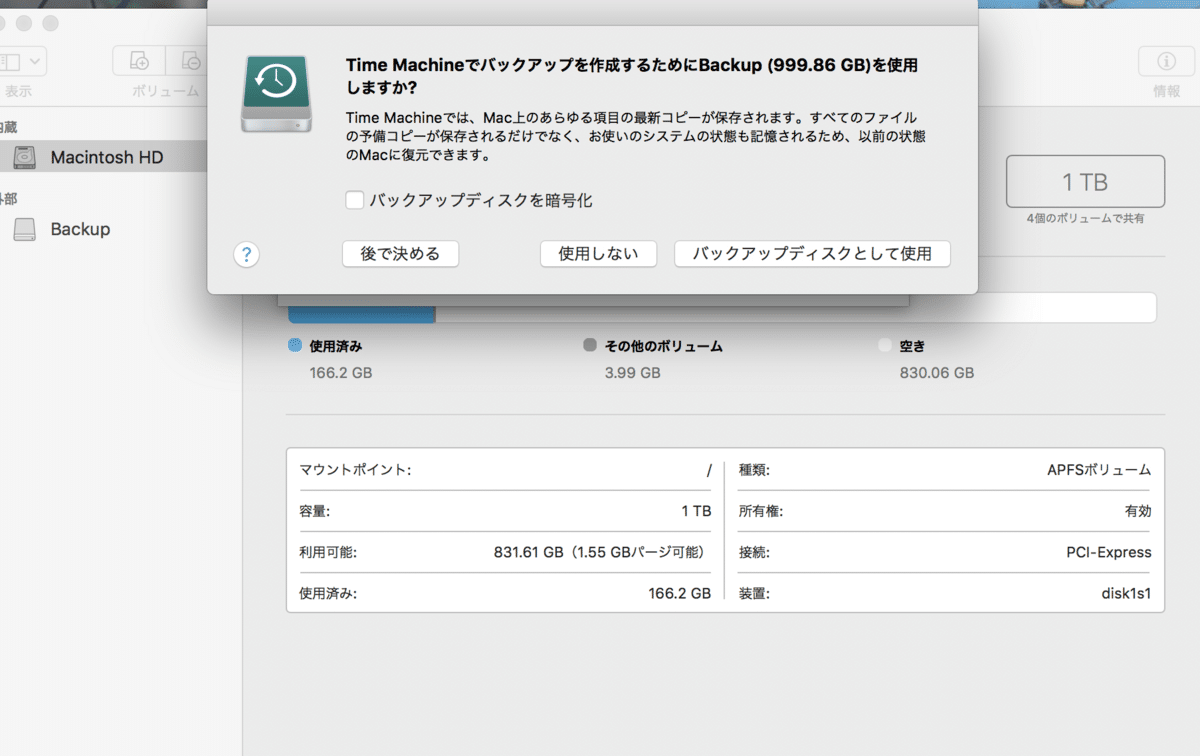1200x756 pixels.
Task: Select the Macintosh HD drive in sidebar
Action: click(106, 158)
